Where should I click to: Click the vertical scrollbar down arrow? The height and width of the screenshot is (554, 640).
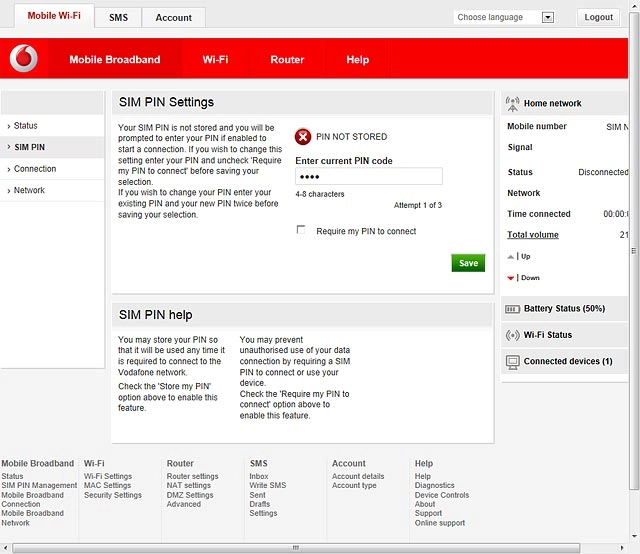click(634, 537)
